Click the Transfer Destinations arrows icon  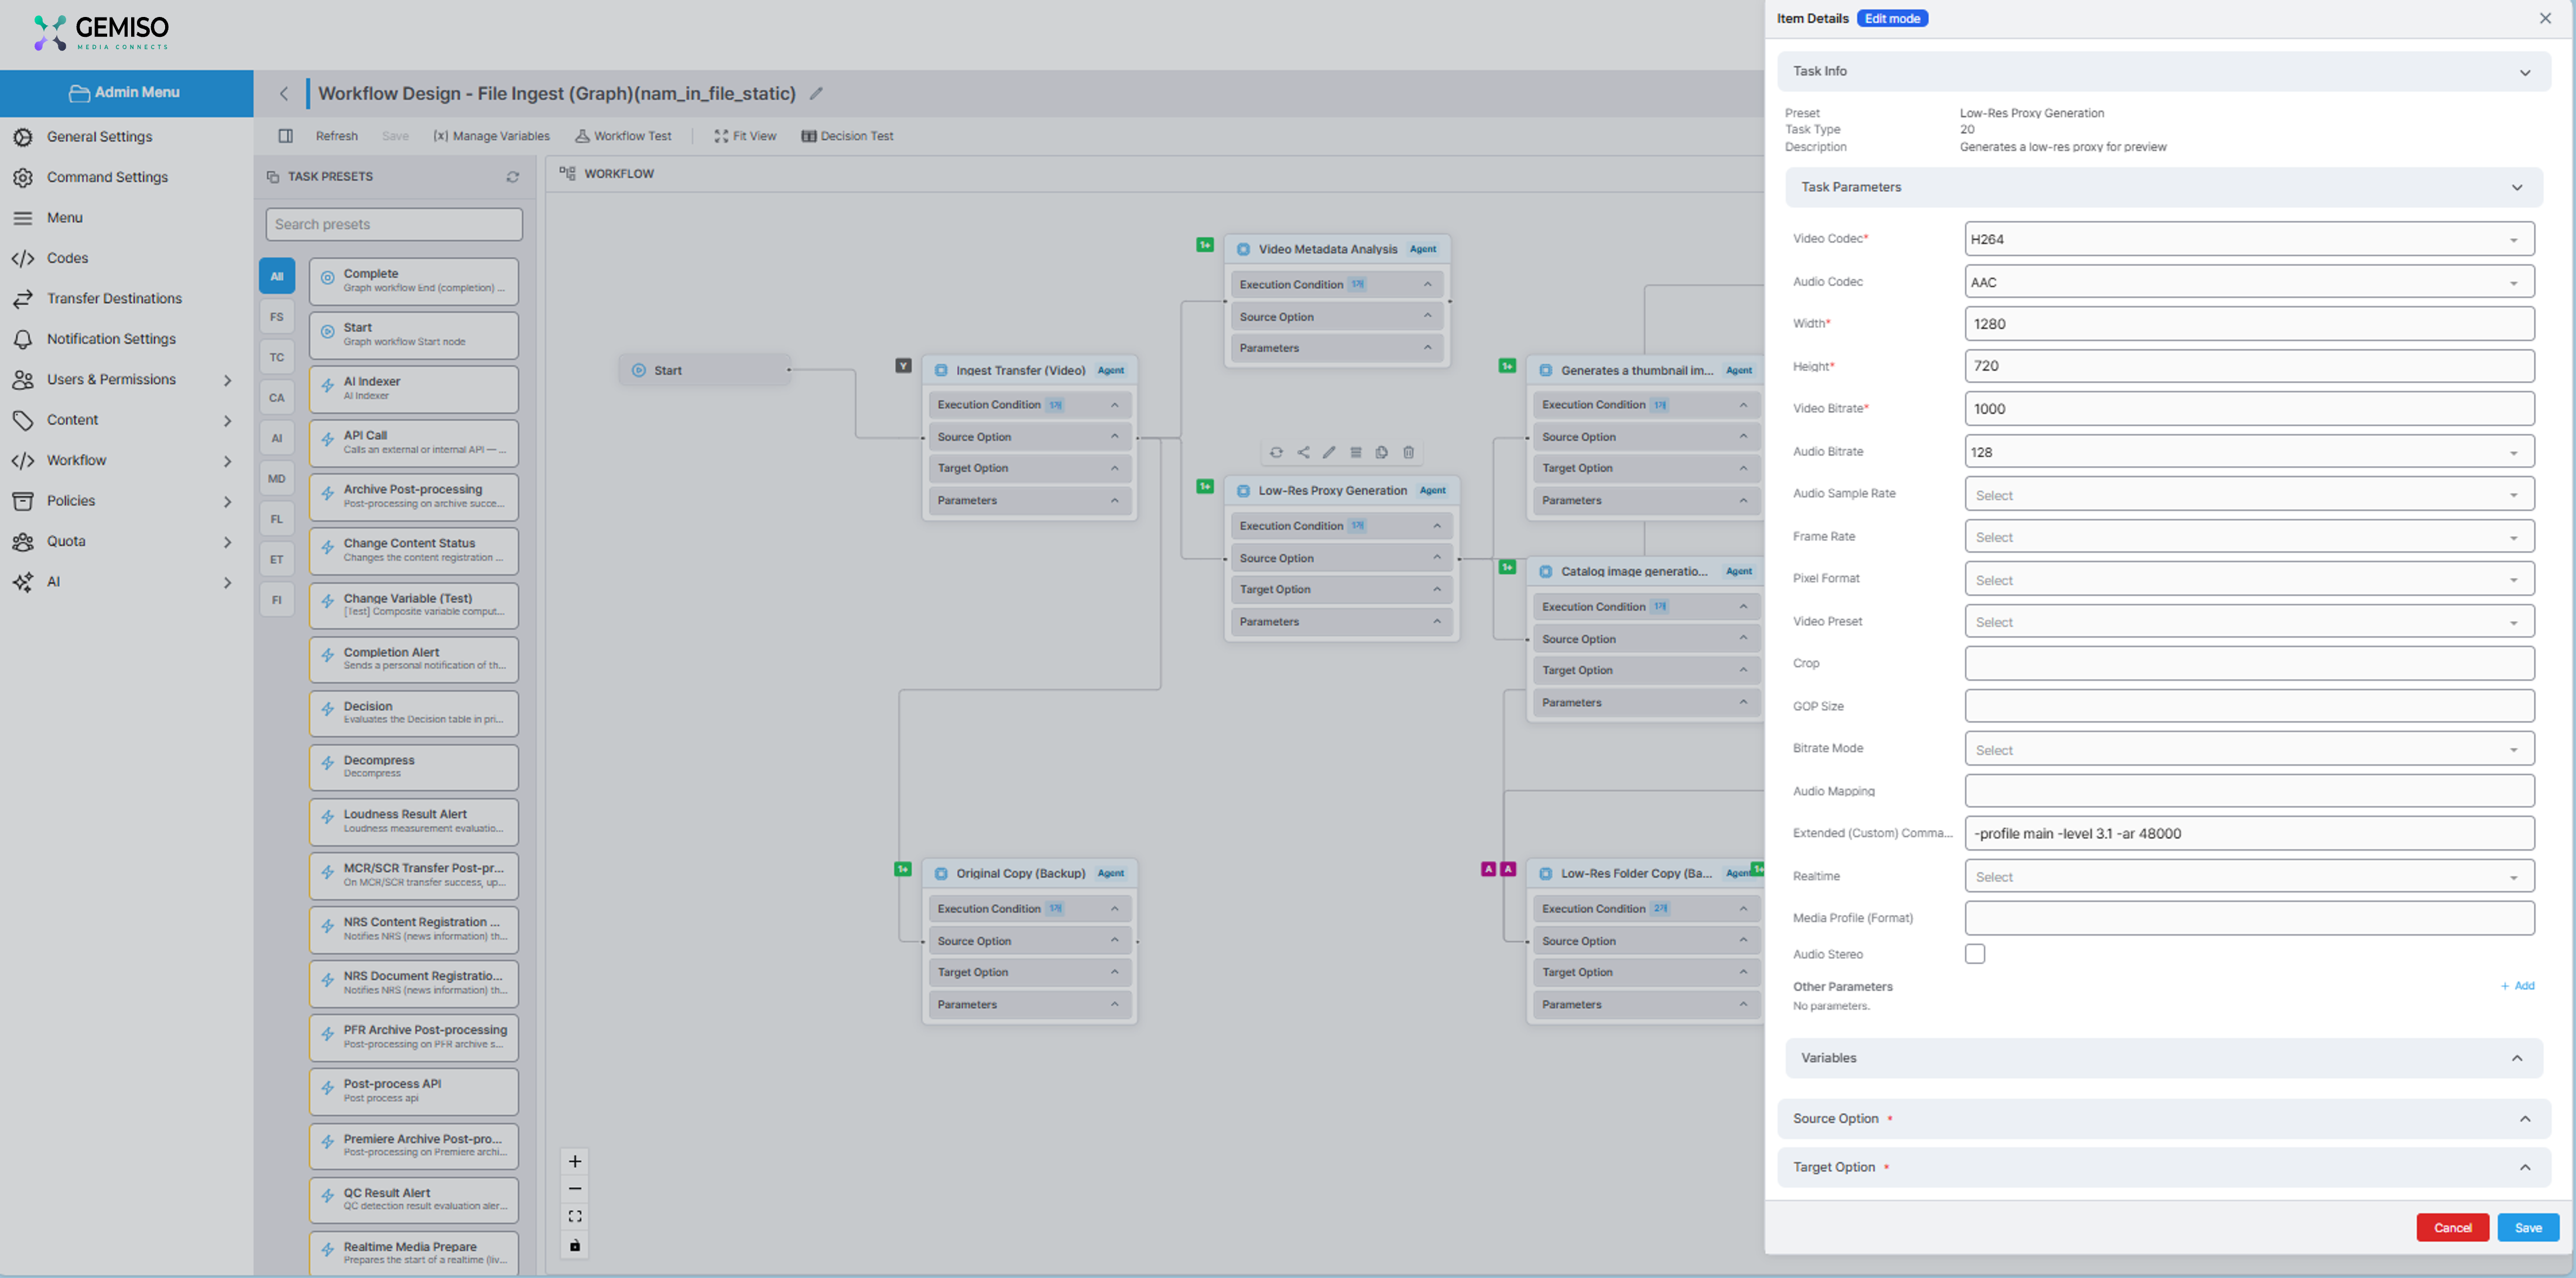click(23, 299)
